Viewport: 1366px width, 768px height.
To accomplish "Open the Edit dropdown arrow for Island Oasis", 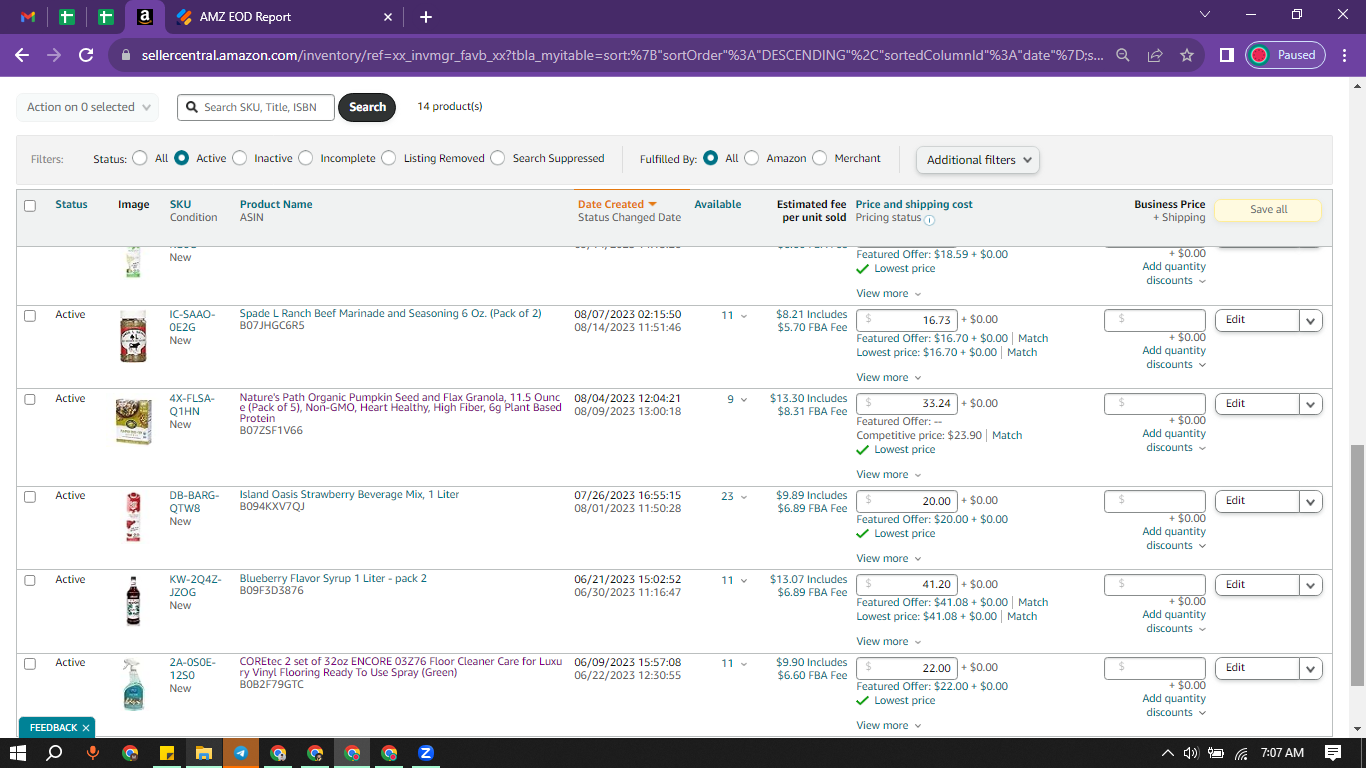I will point(1310,502).
